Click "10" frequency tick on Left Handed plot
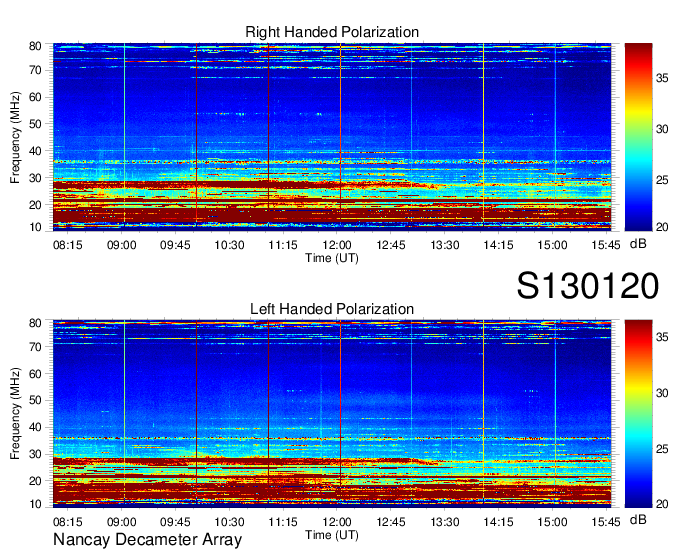 coord(35,504)
